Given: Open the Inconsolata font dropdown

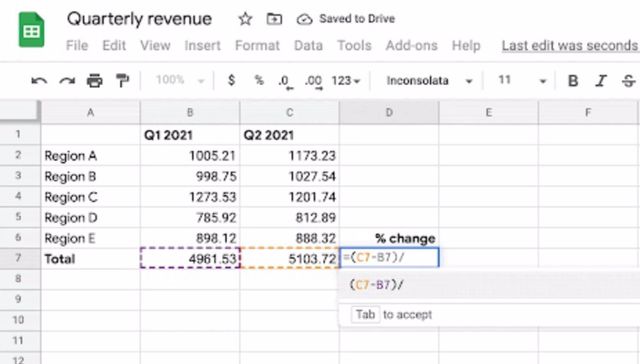Looking at the screenshot, I should click(x=429, y=81).
